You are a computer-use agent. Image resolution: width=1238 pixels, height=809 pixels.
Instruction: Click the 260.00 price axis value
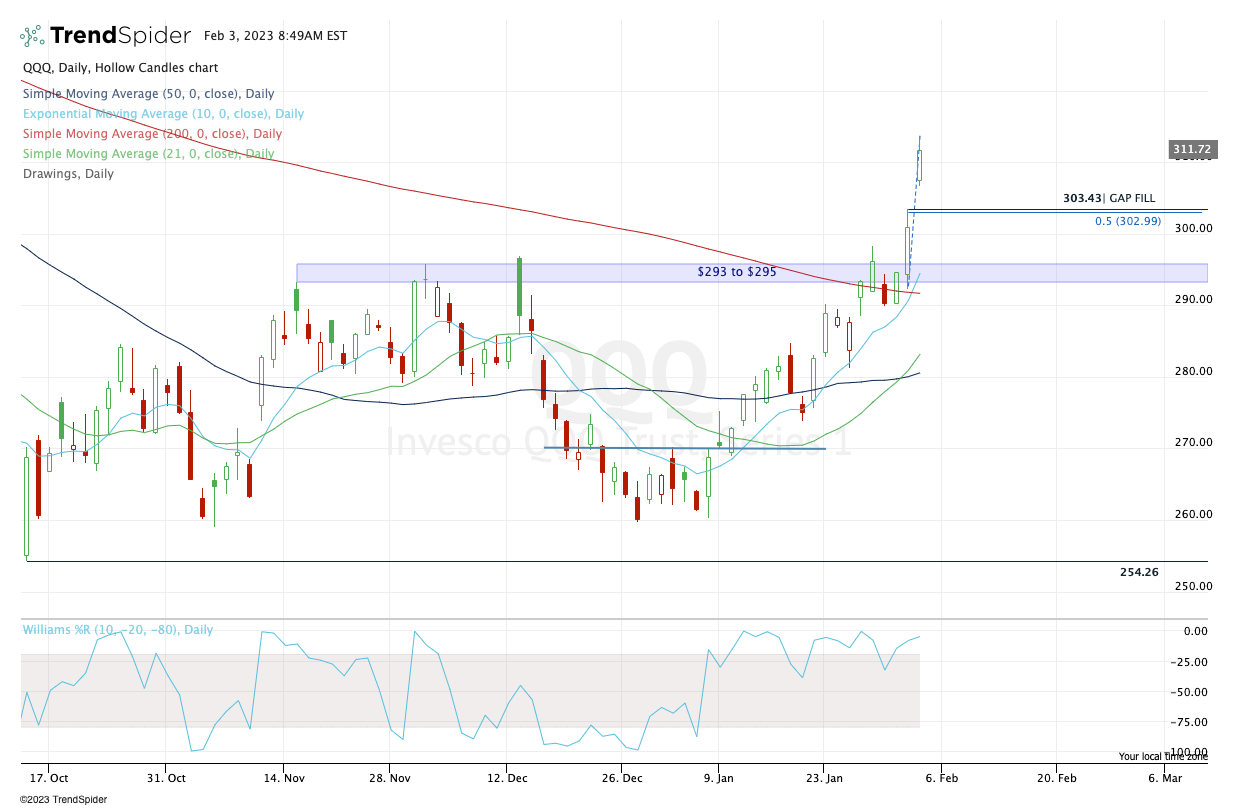[1192, 514]
